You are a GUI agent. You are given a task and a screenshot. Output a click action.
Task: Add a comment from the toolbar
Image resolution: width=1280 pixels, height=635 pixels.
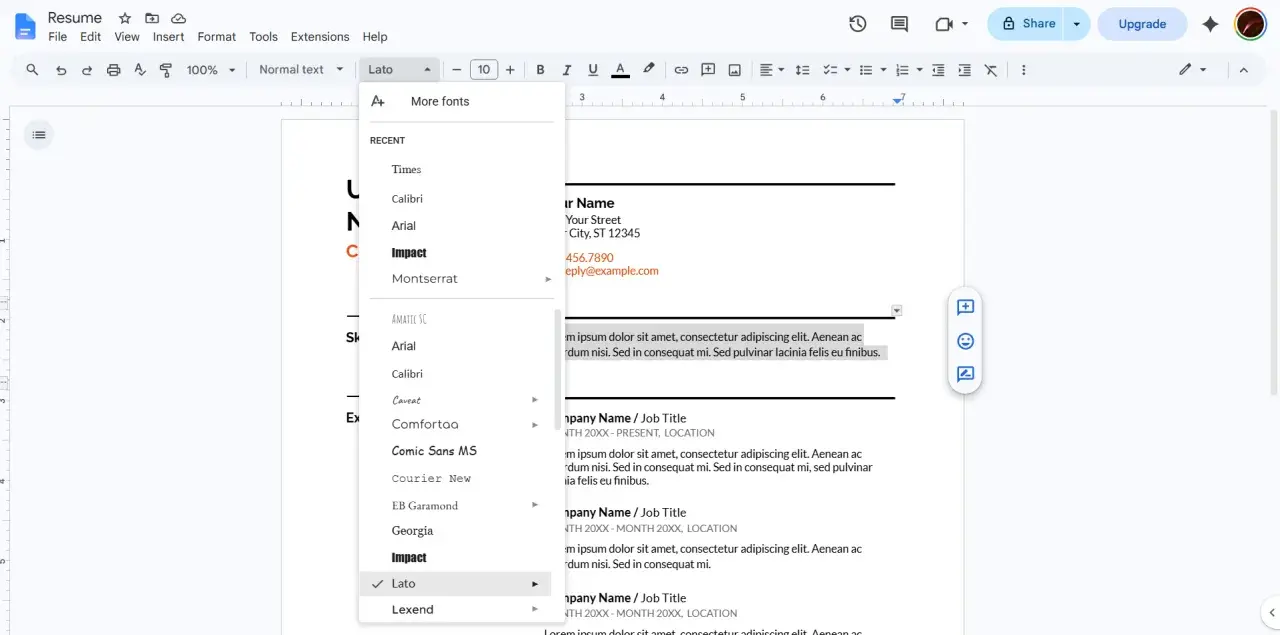[x=708, y=70]
